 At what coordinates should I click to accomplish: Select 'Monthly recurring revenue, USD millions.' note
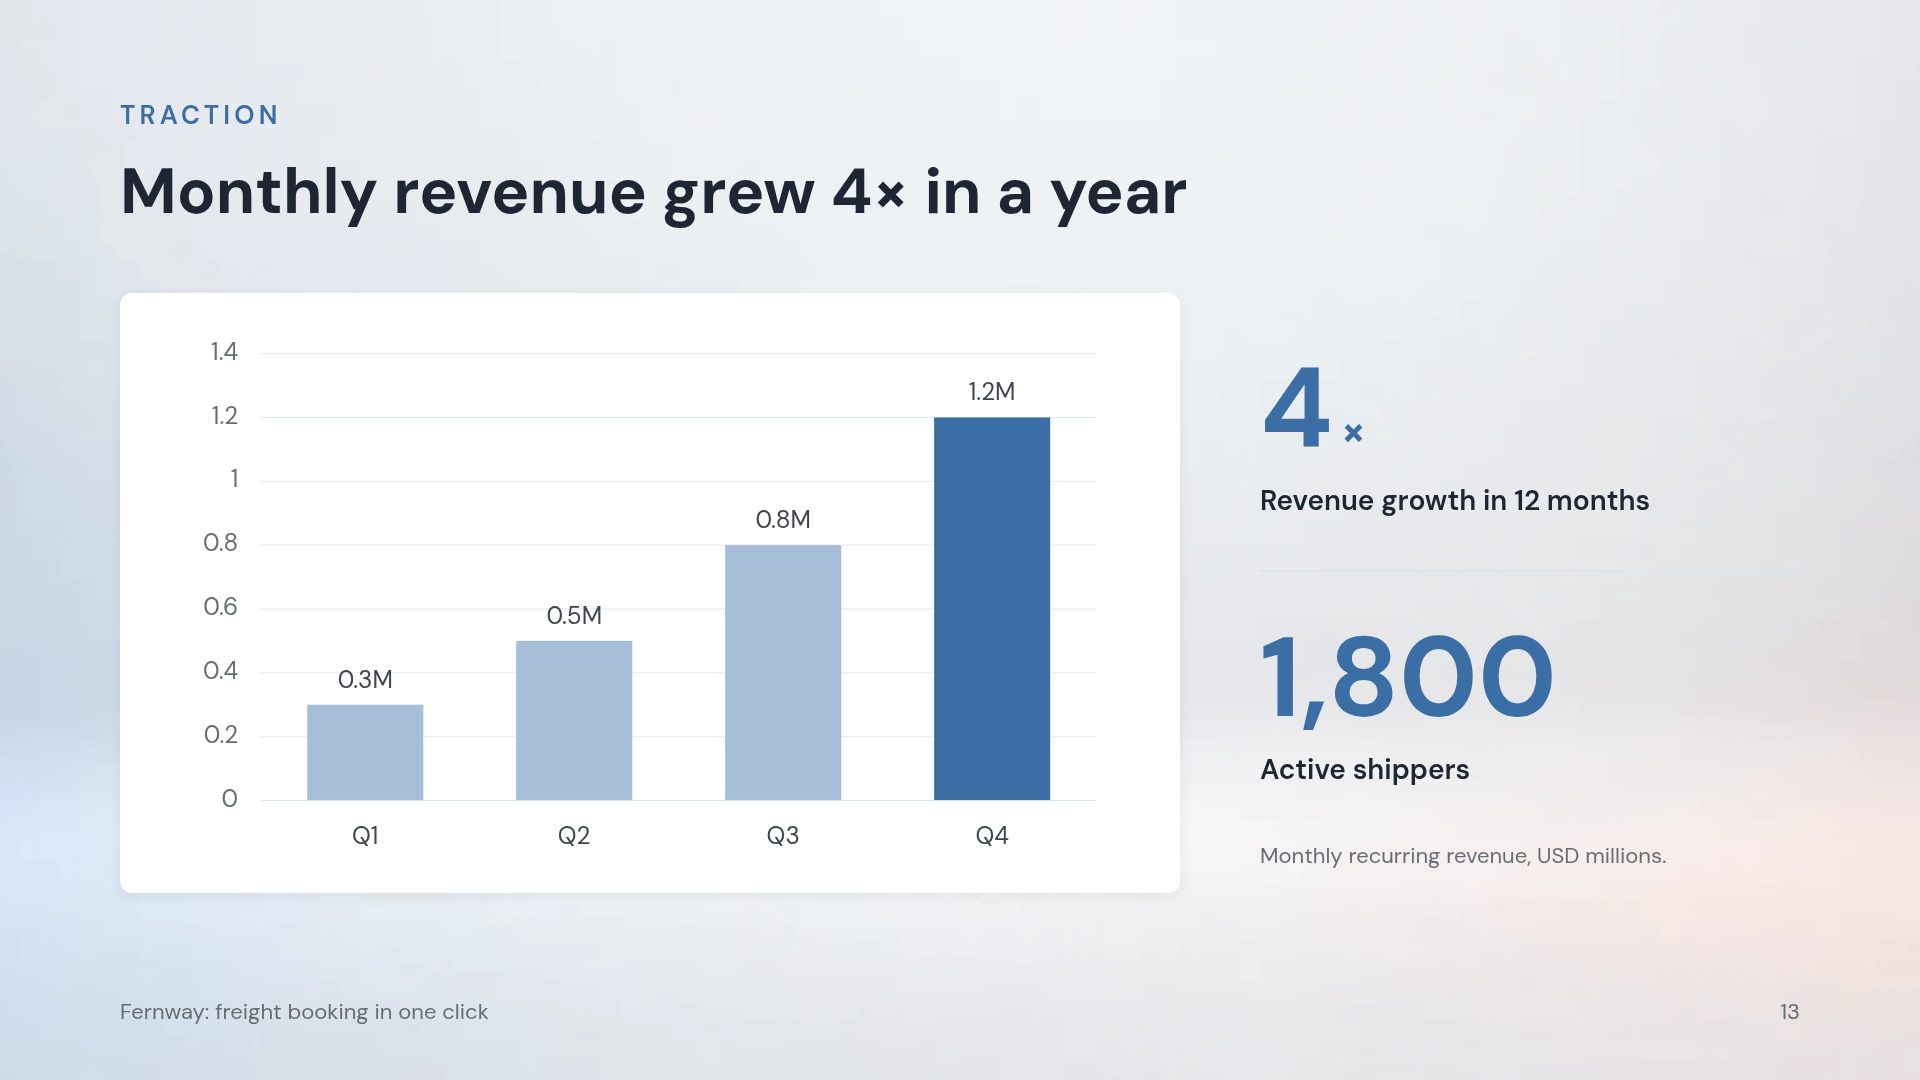[x=1463, y=856]
